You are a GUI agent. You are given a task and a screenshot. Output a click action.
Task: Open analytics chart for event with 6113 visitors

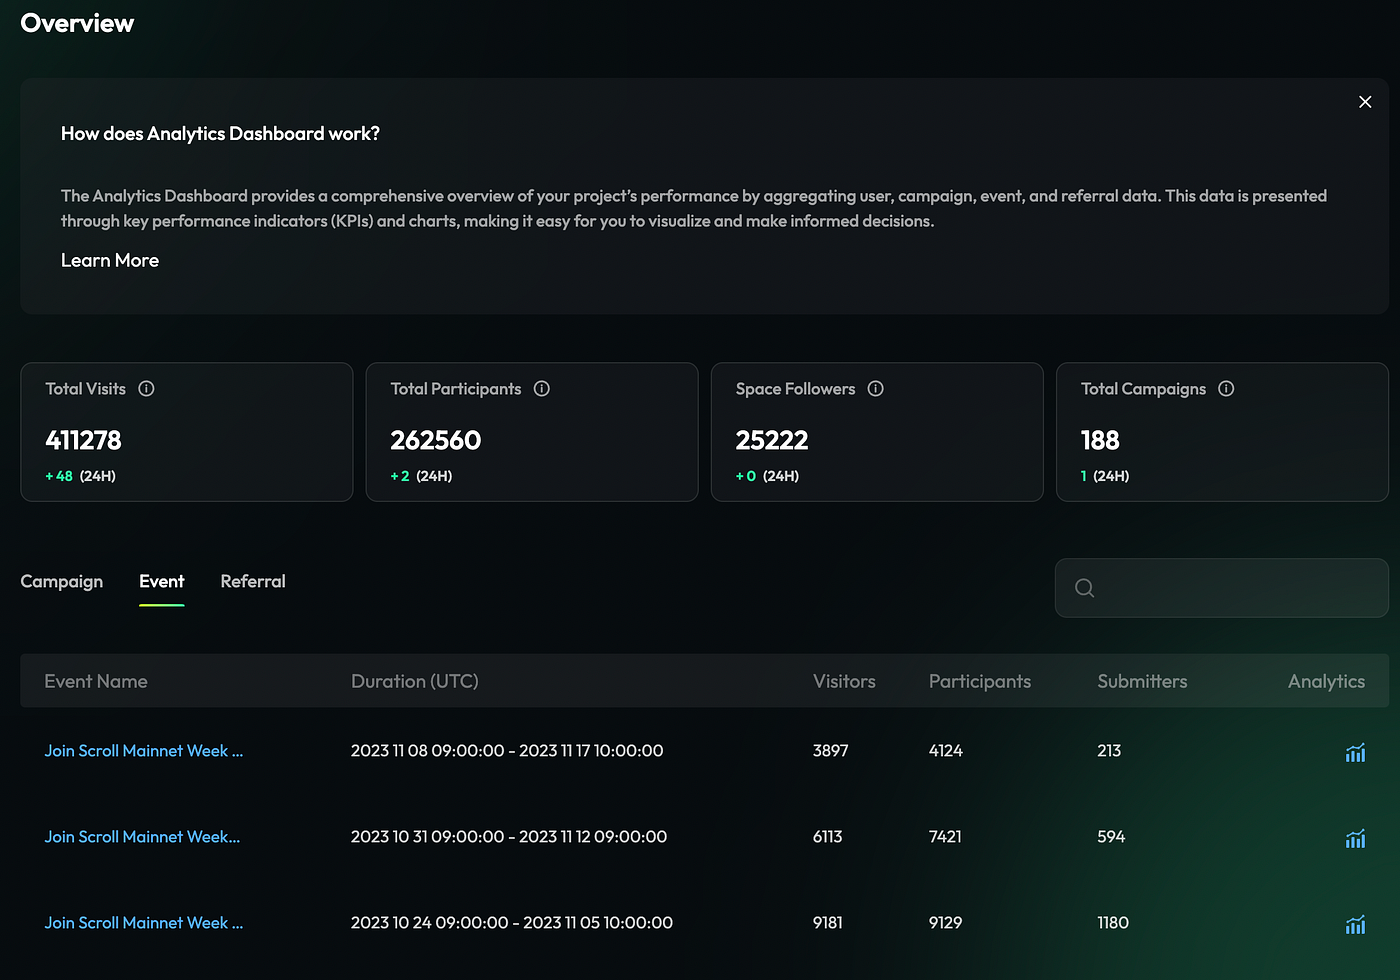pyautogui.click(x=1355, y=839)
